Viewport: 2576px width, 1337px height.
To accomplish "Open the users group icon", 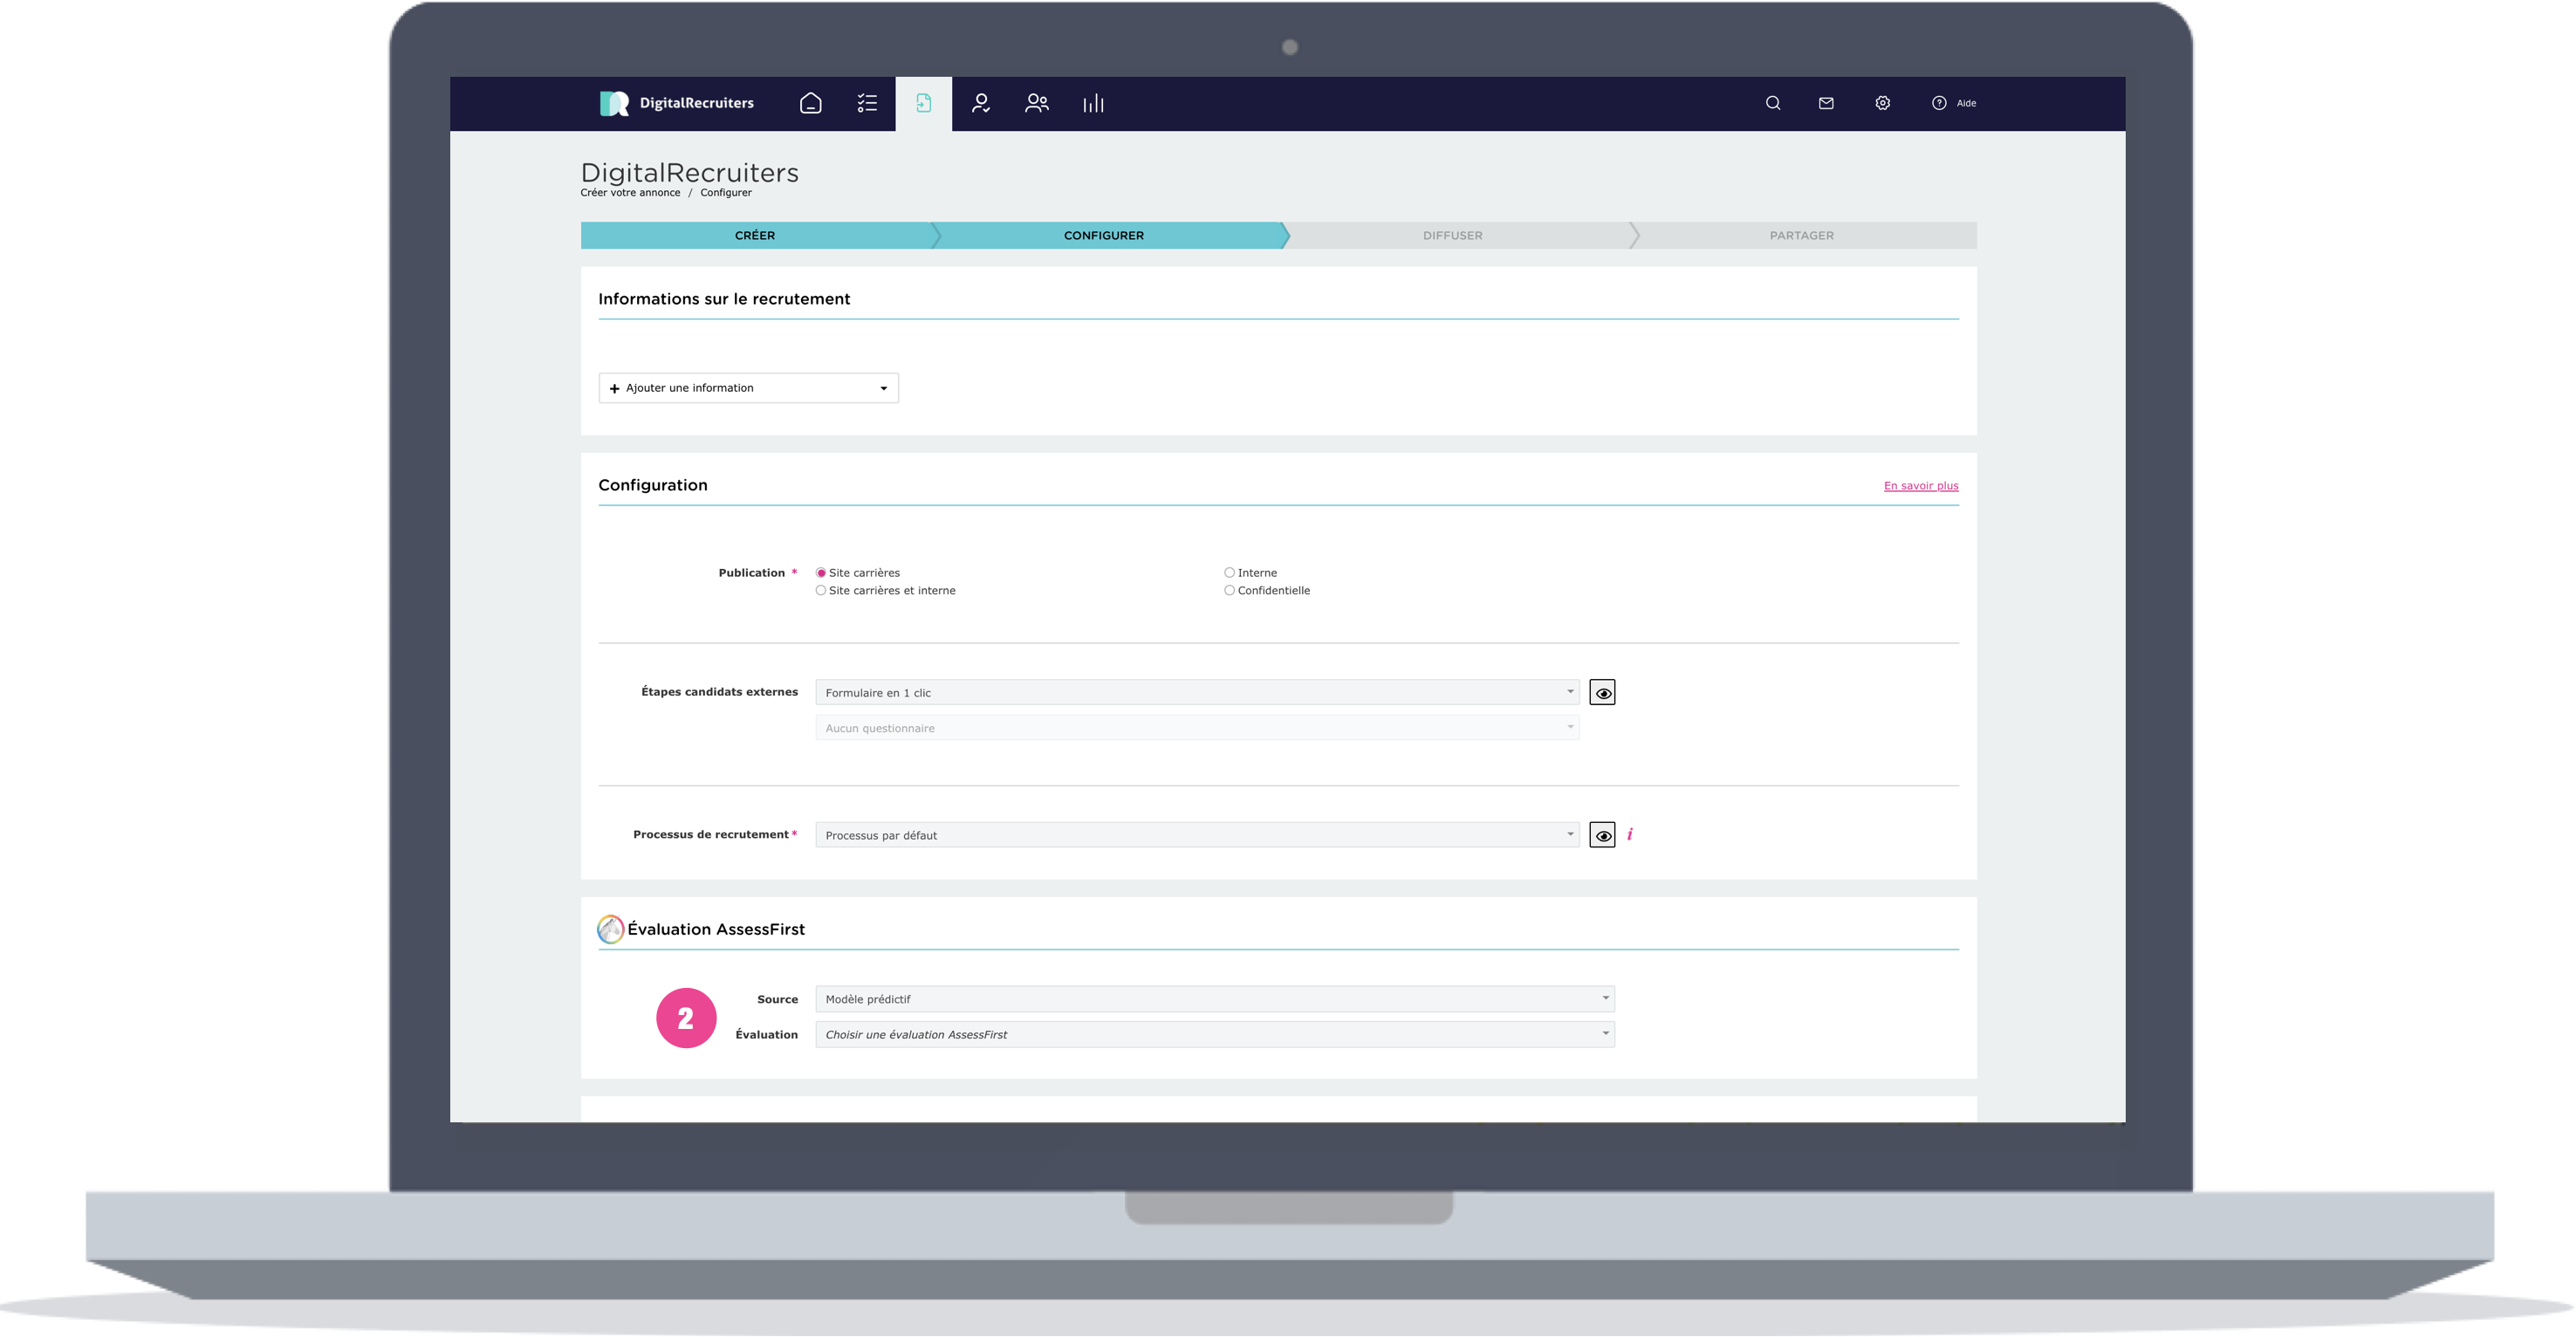I will (x=1037, y=103).
